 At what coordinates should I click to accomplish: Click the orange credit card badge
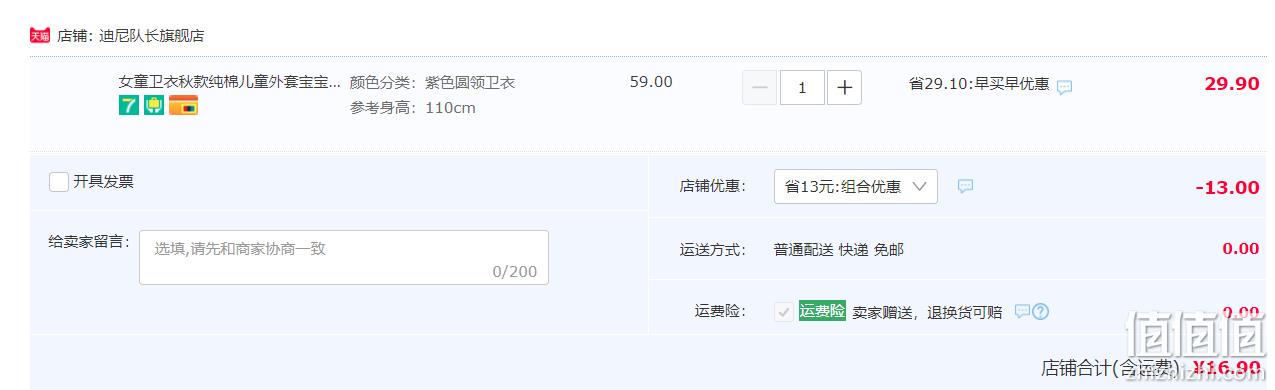coord(183,106)
